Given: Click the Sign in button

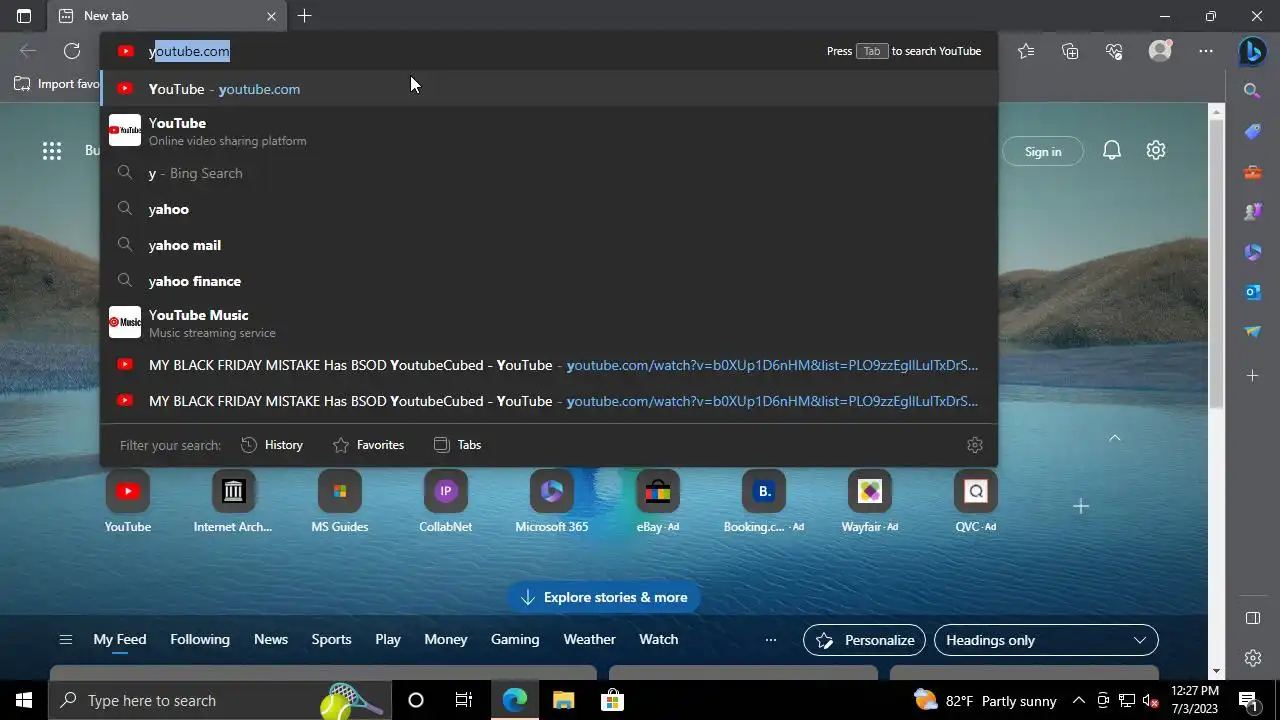Looking at the screenshot, I should click(1043, 152).
